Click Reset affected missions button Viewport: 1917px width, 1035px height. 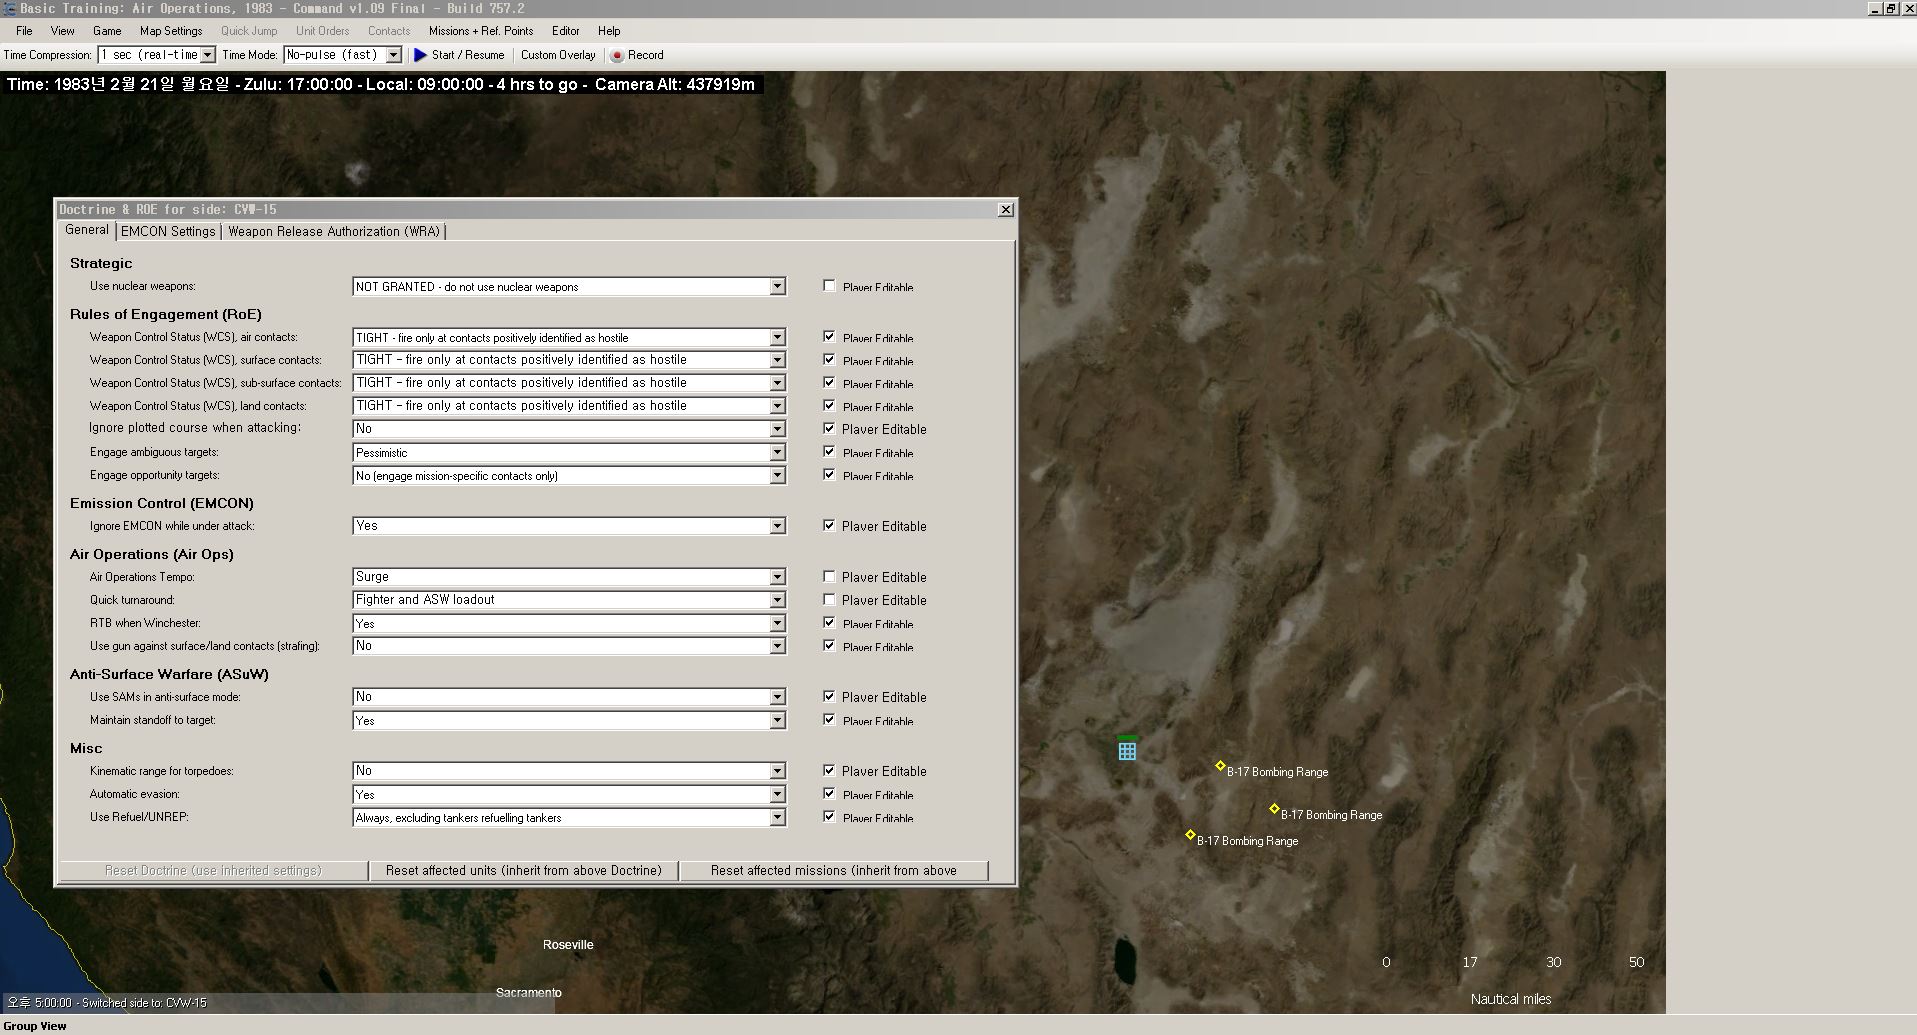[834, 871]
